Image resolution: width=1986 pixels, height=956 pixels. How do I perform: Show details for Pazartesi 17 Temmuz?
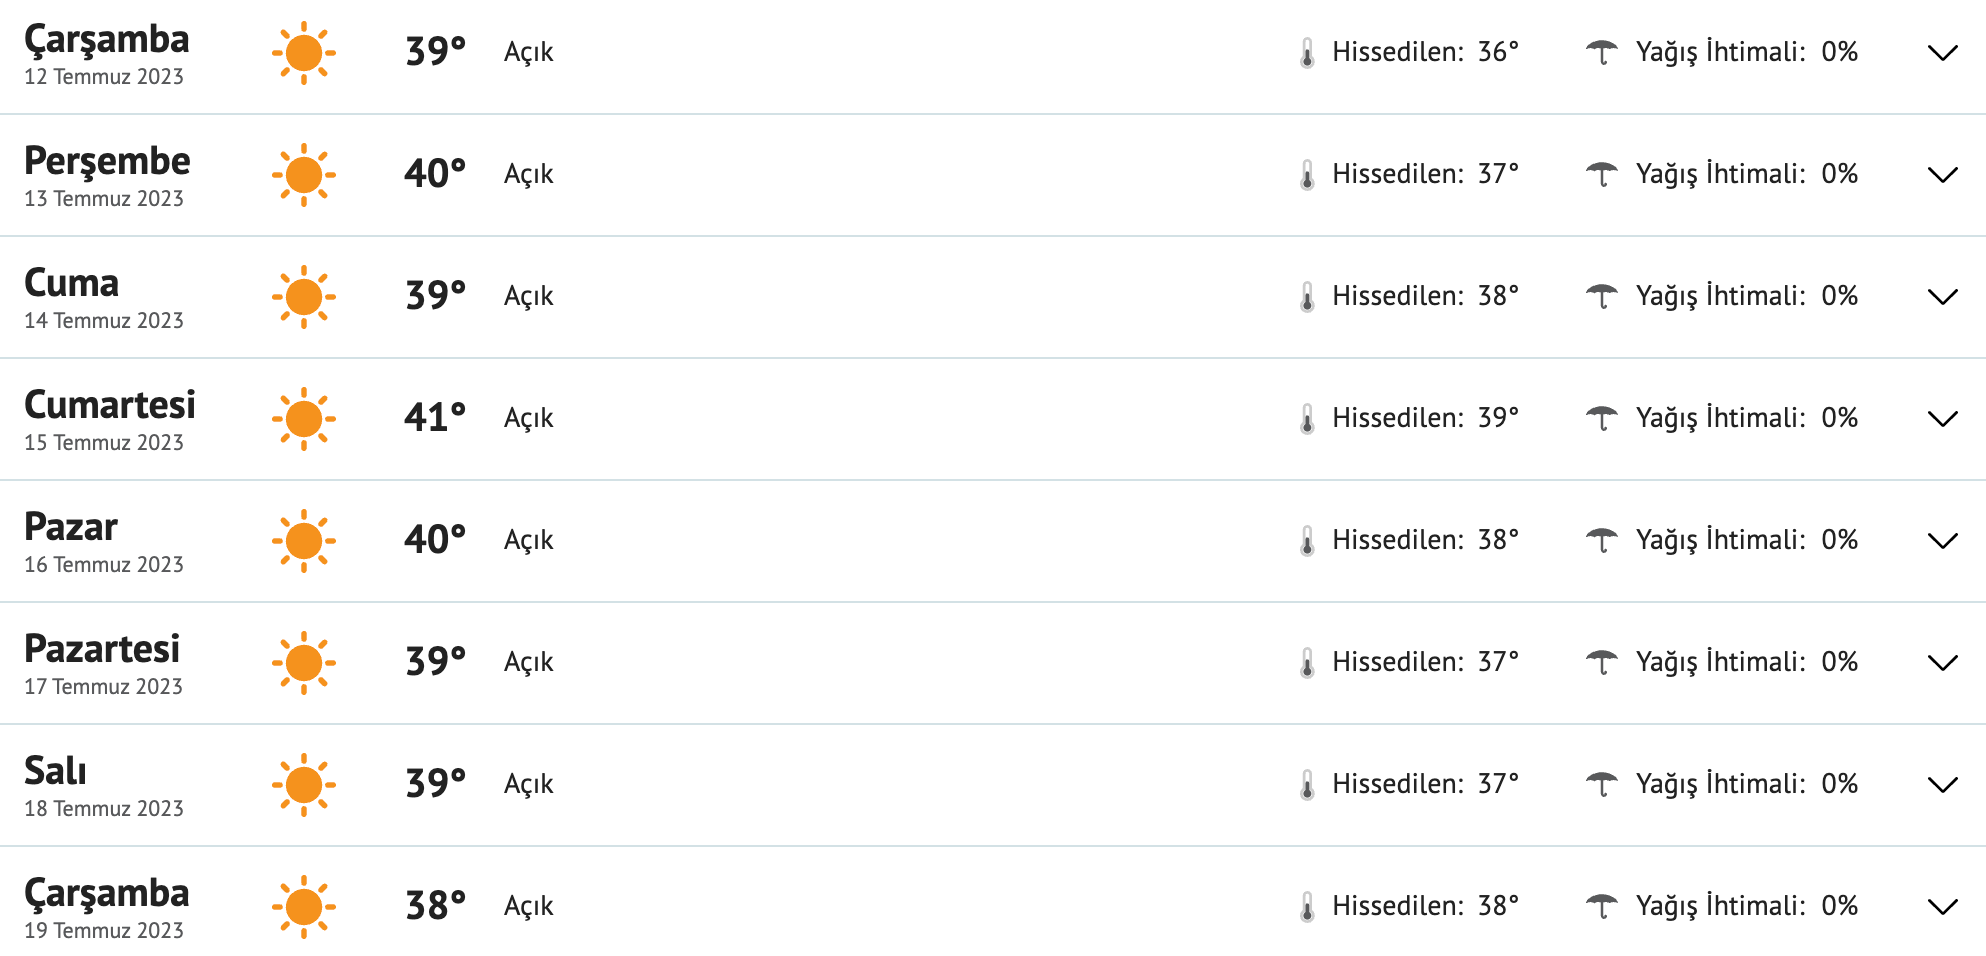click(1942, 663)
